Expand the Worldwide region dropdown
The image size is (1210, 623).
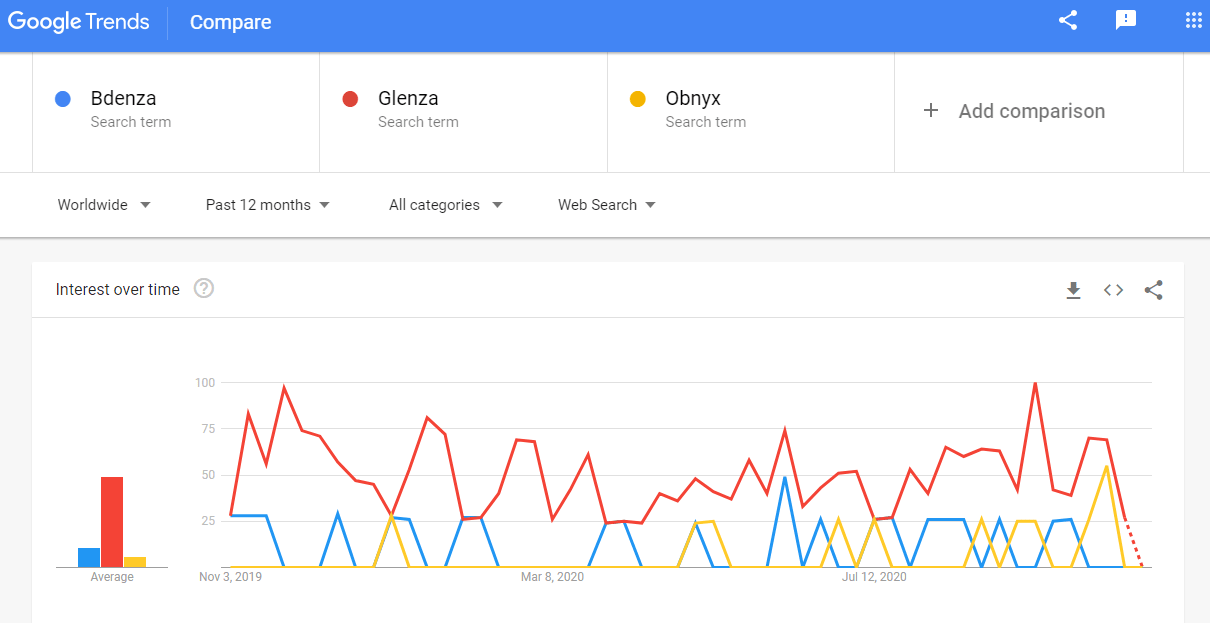pos(104,205)
